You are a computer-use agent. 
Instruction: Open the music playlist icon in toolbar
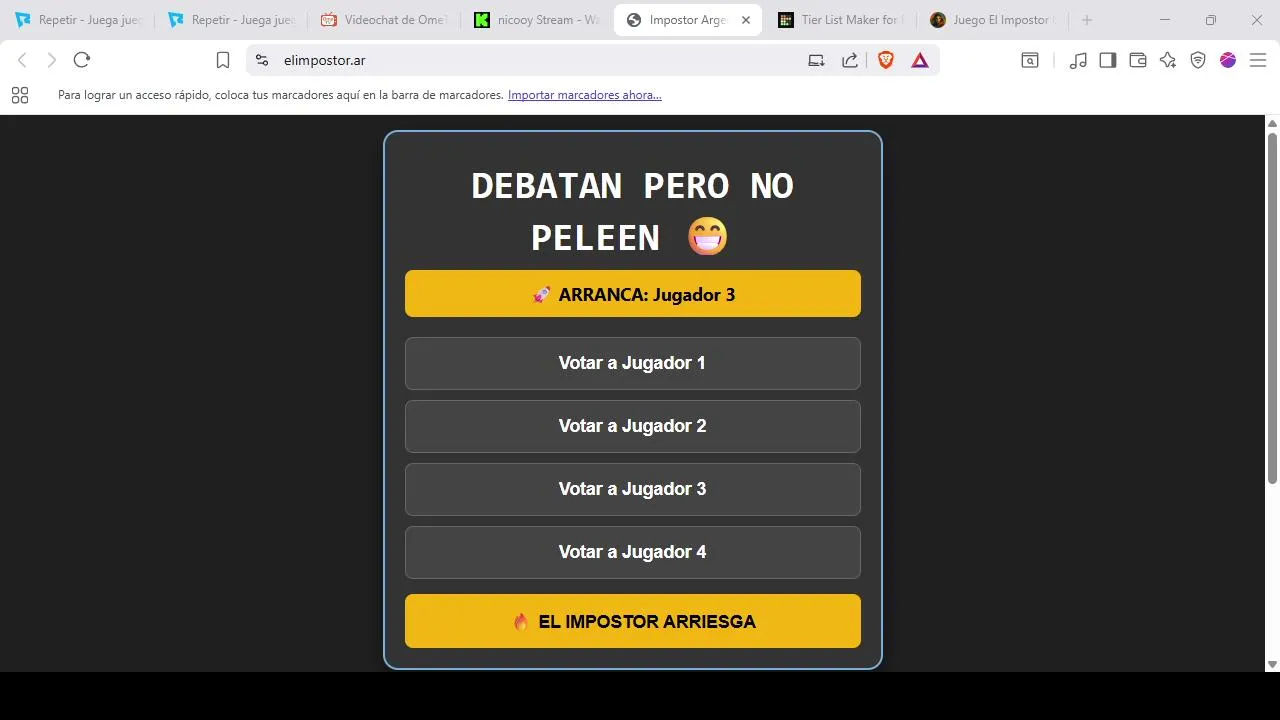point(1078,60)
